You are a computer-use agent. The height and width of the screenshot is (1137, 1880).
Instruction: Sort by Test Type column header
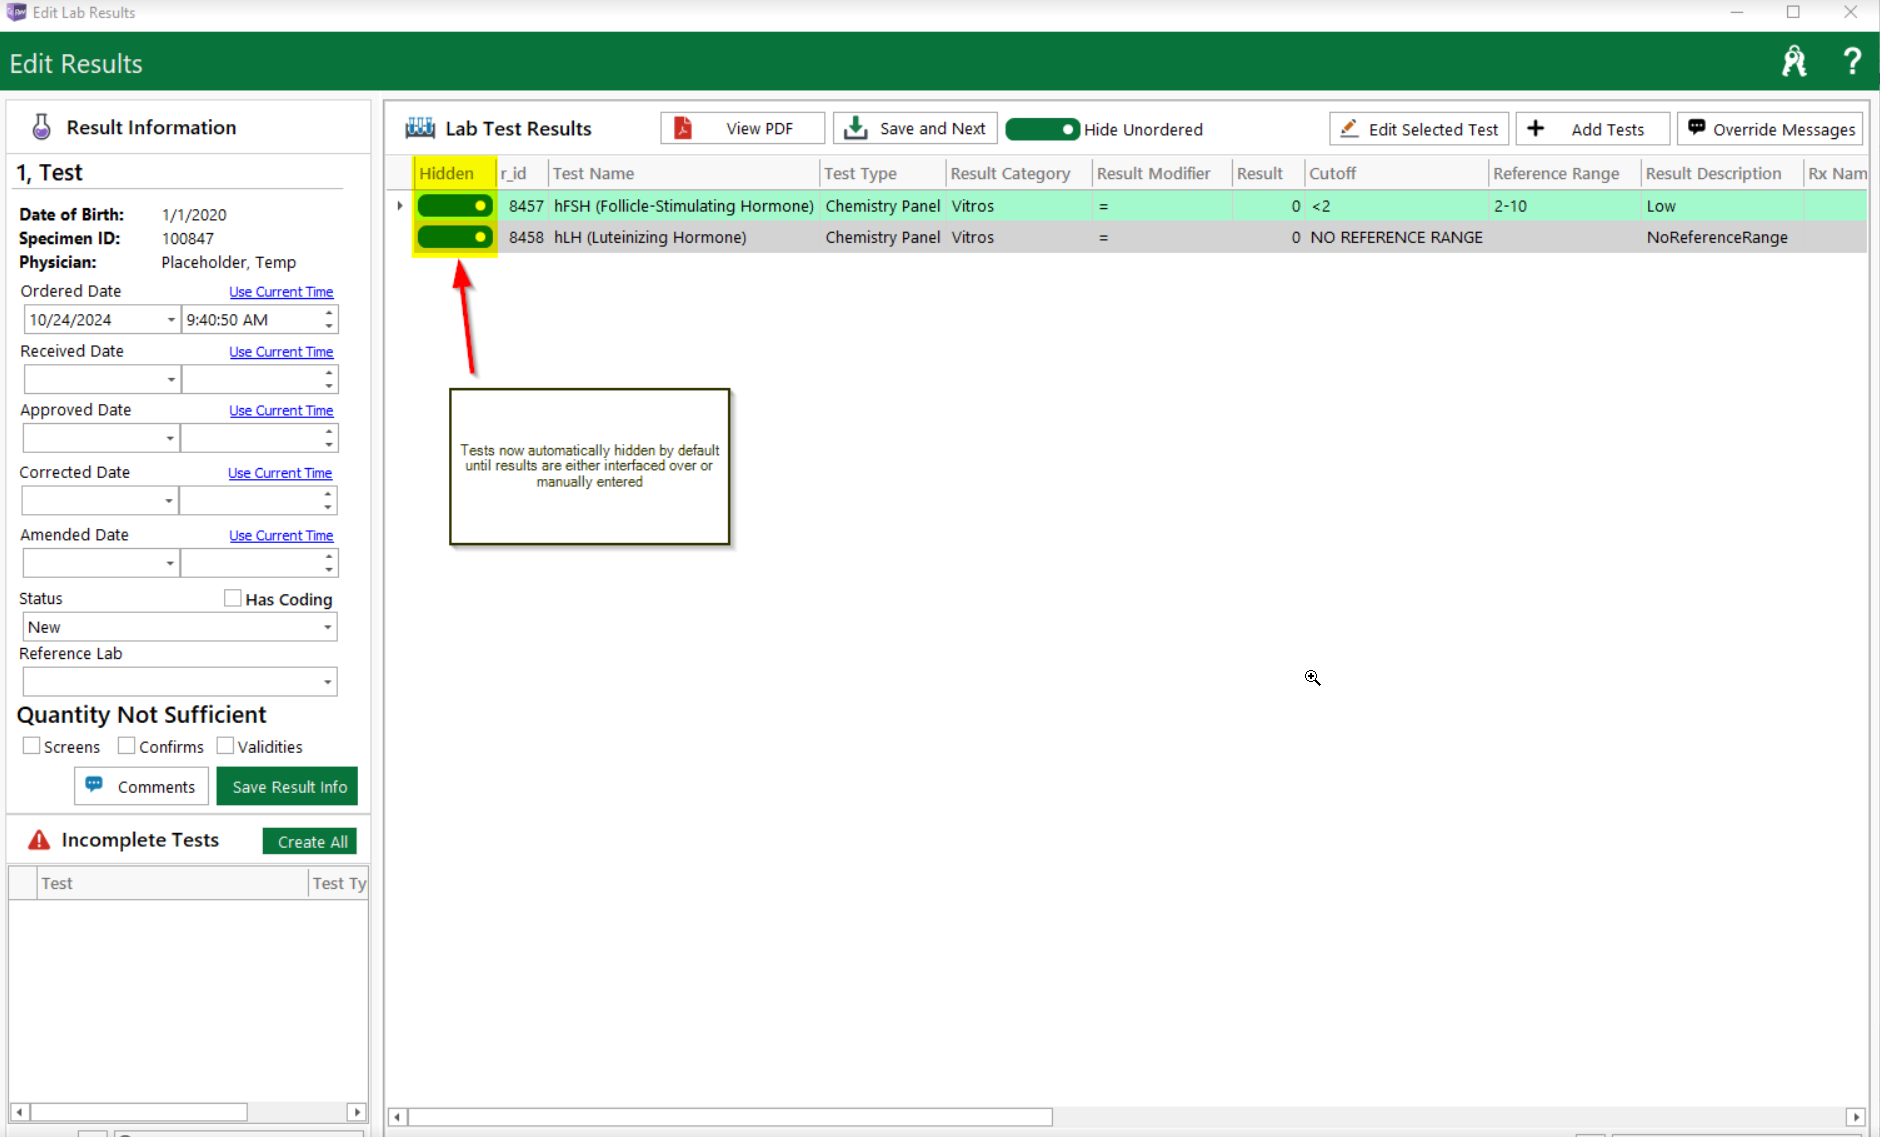882,173
